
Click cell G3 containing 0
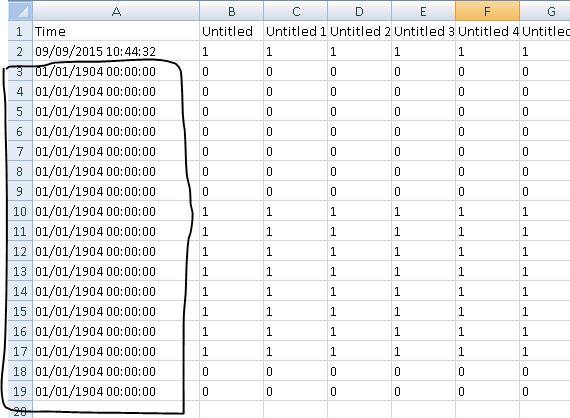545,71
